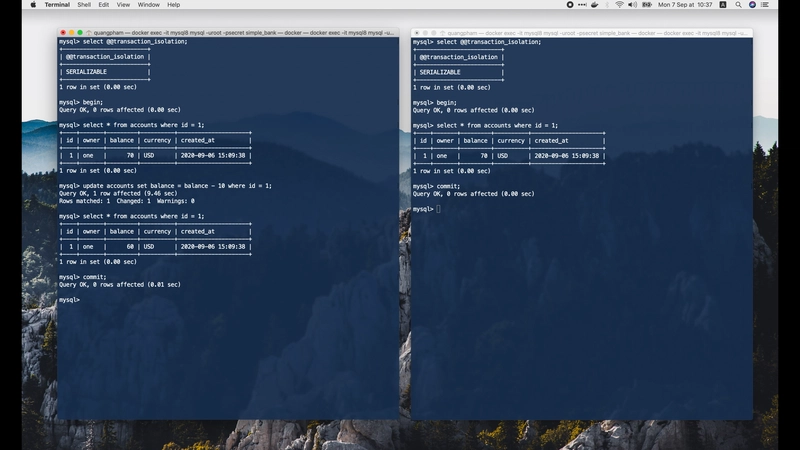Open the Docker whale menu bar icon
The width and height of the screenshot is (800, 450).
coord(594,5)
